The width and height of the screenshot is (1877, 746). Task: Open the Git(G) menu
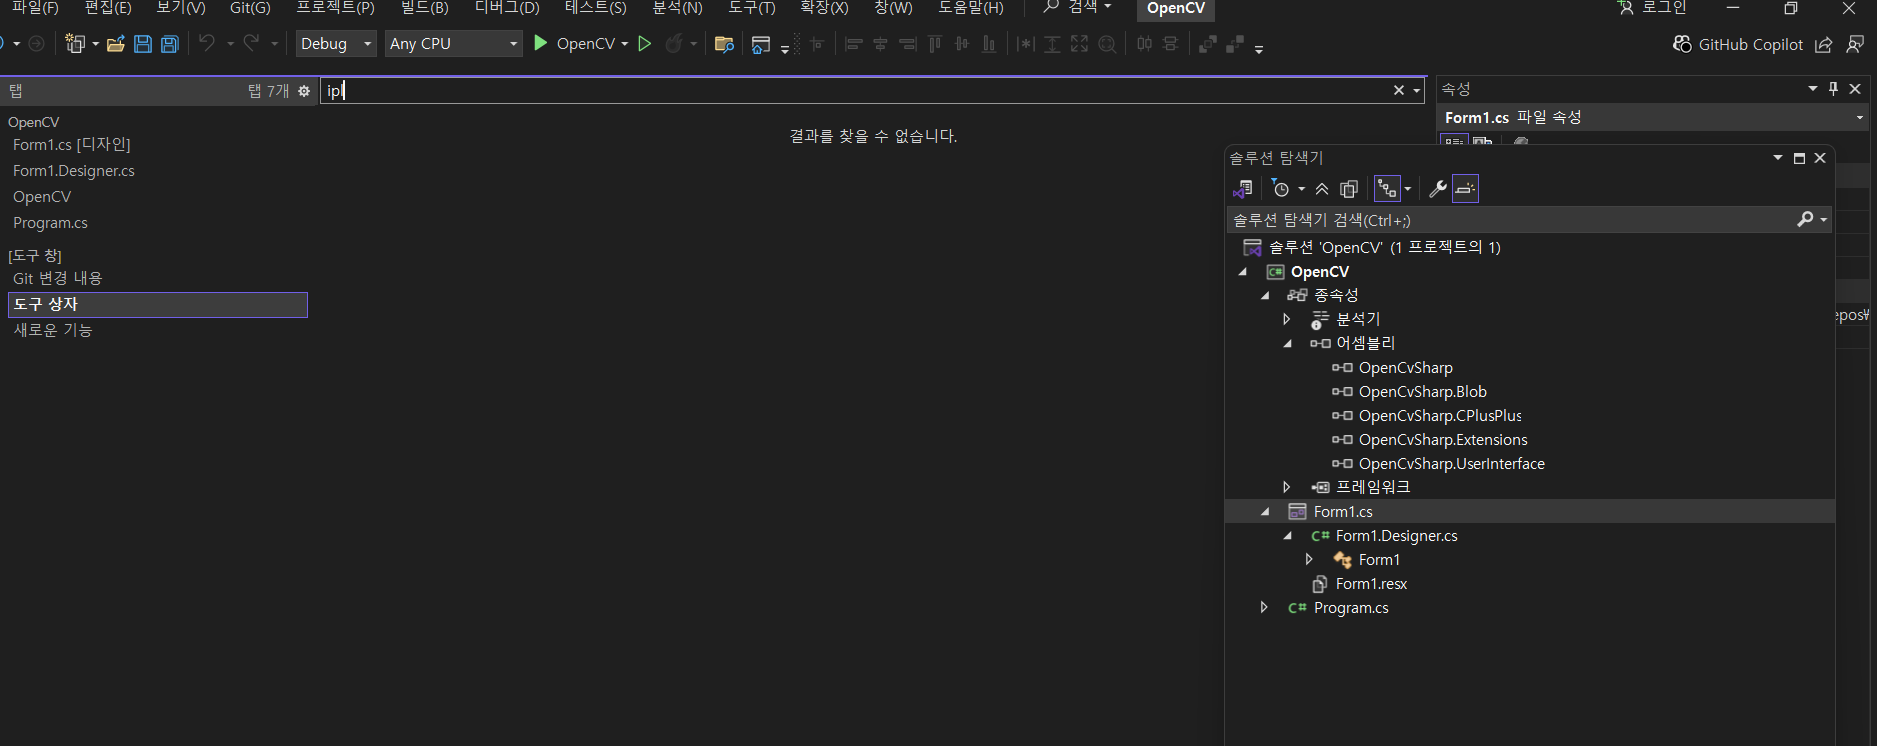[x=250, y=8]
